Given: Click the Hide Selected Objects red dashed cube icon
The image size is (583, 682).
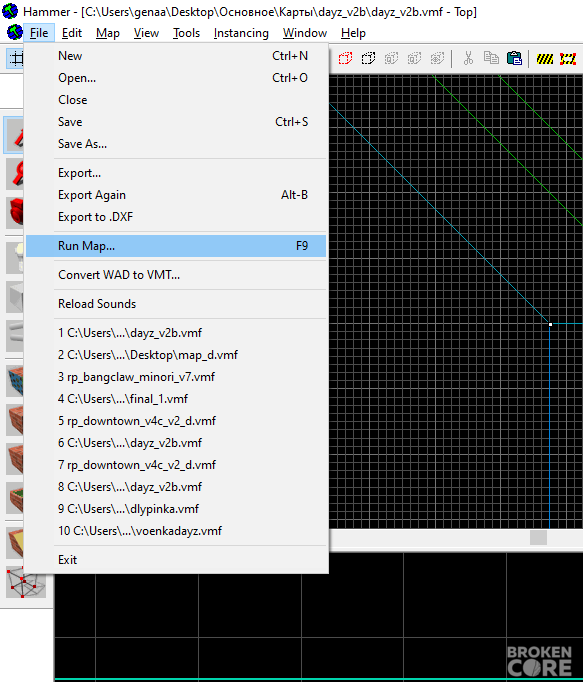Looking at the screenshot, I should [x=345, y=58].
